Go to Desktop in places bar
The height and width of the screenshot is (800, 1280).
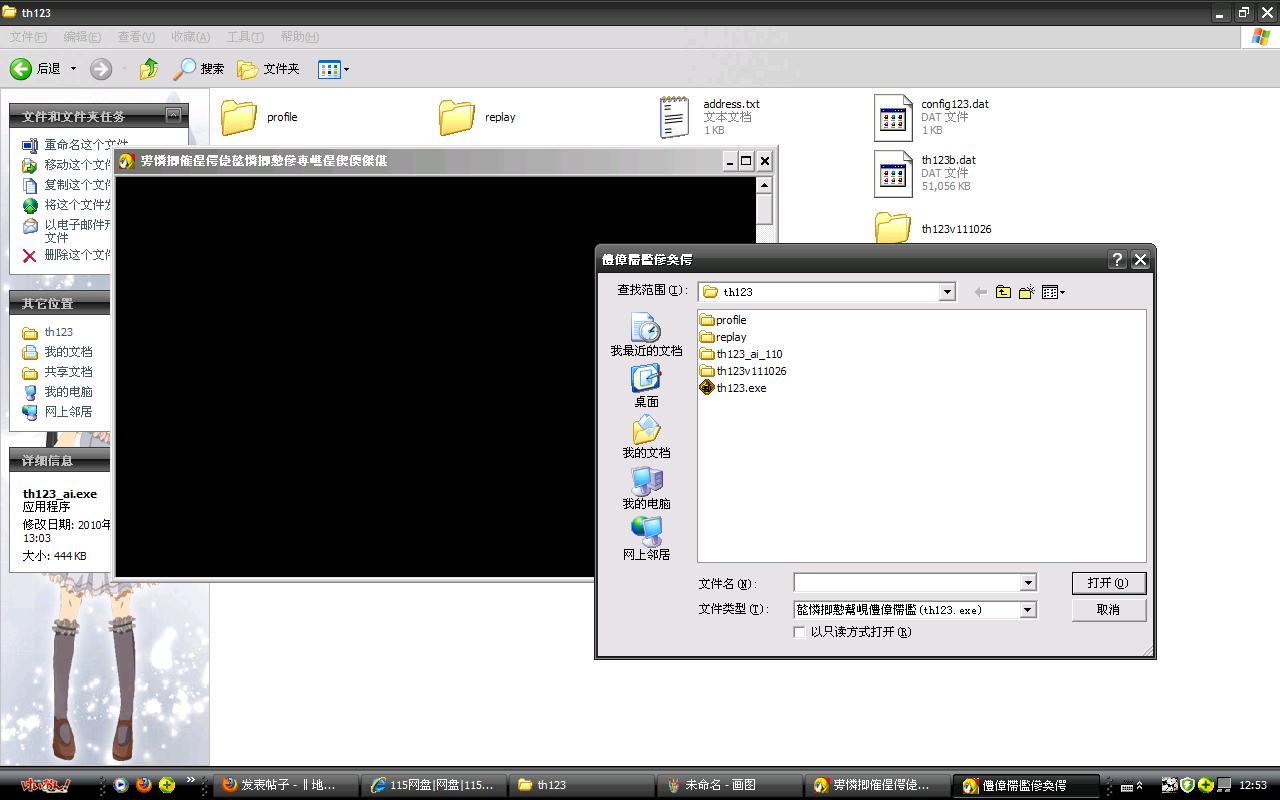coord(646,386)
